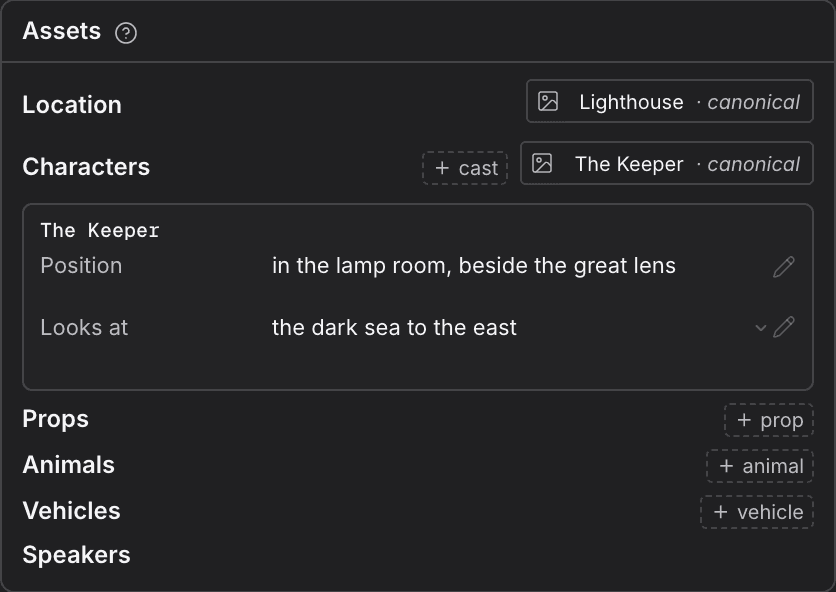836x592 pixels.
Task: Click the Position text field value
Action: point(473,266)
